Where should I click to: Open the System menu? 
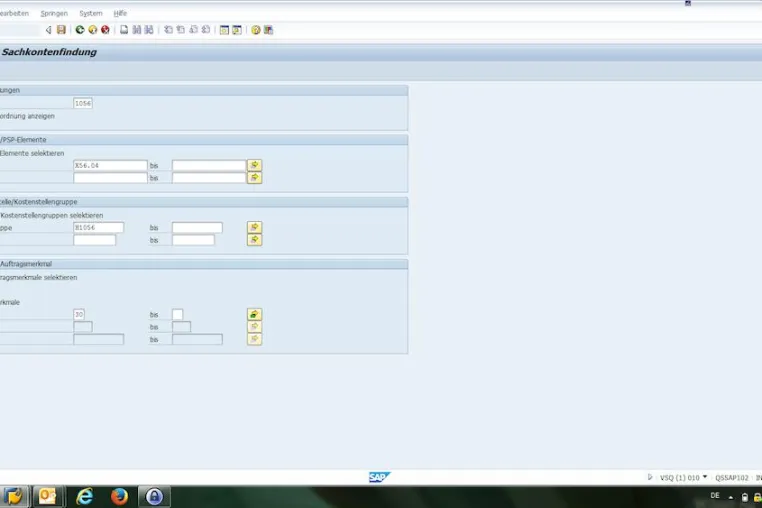tap(91, 13)
